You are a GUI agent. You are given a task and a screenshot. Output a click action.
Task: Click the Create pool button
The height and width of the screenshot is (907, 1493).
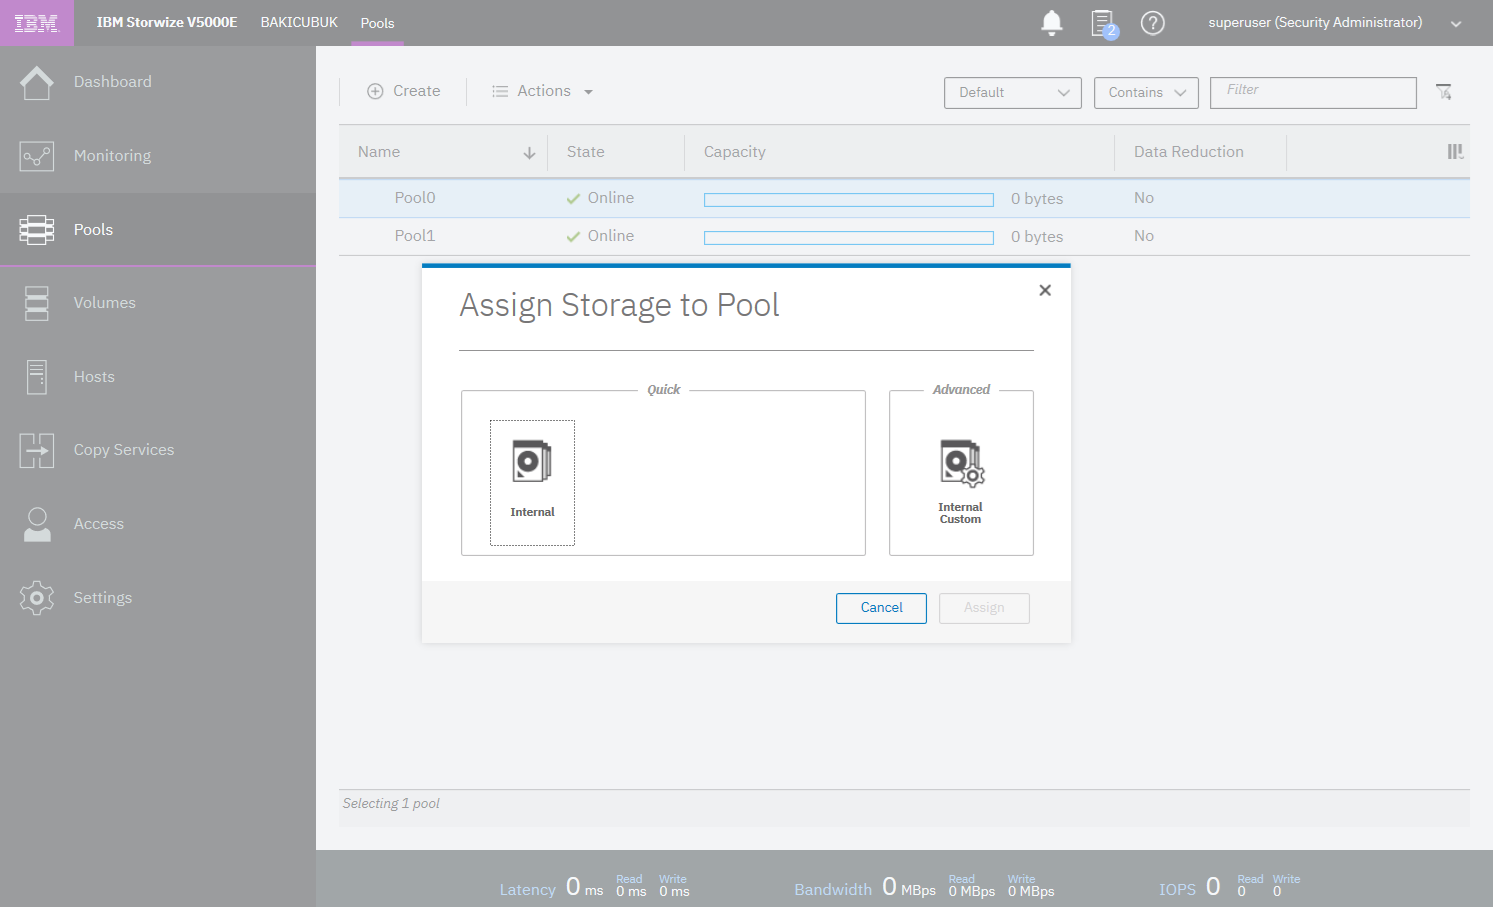pyautogui.click(x=404, y=91)
